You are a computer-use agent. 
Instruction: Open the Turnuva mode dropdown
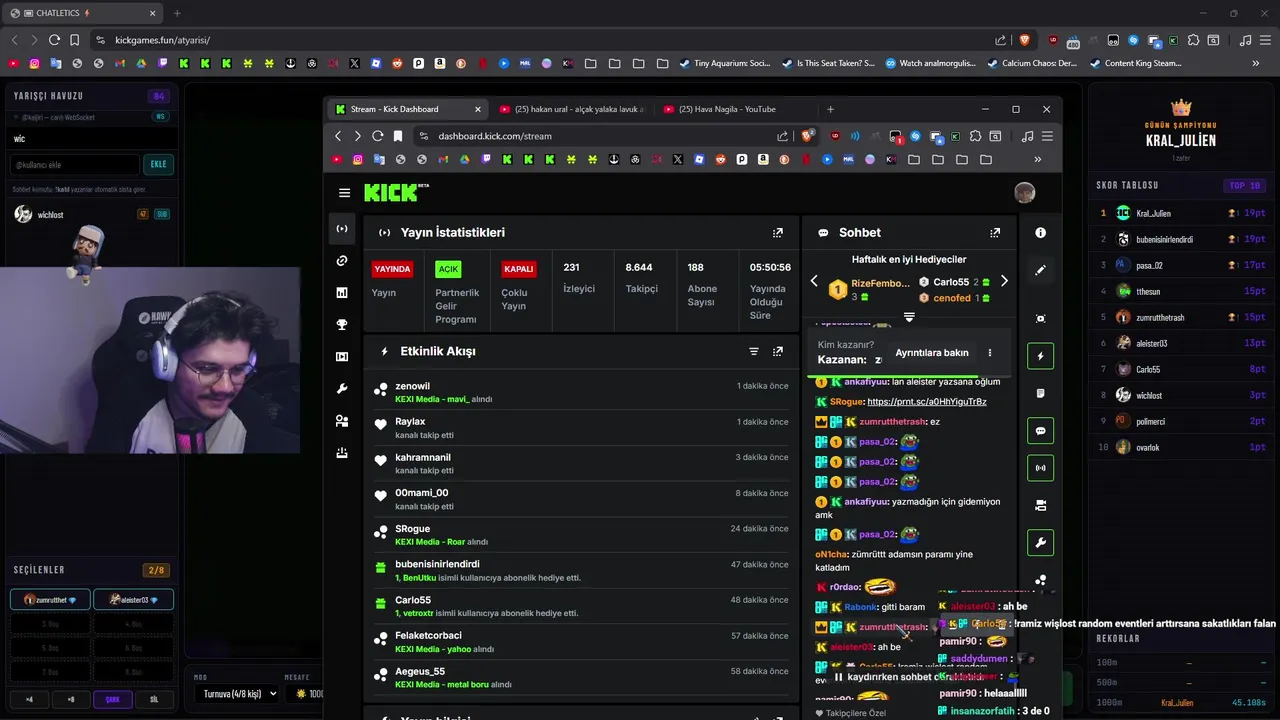(x=240, y=693)
